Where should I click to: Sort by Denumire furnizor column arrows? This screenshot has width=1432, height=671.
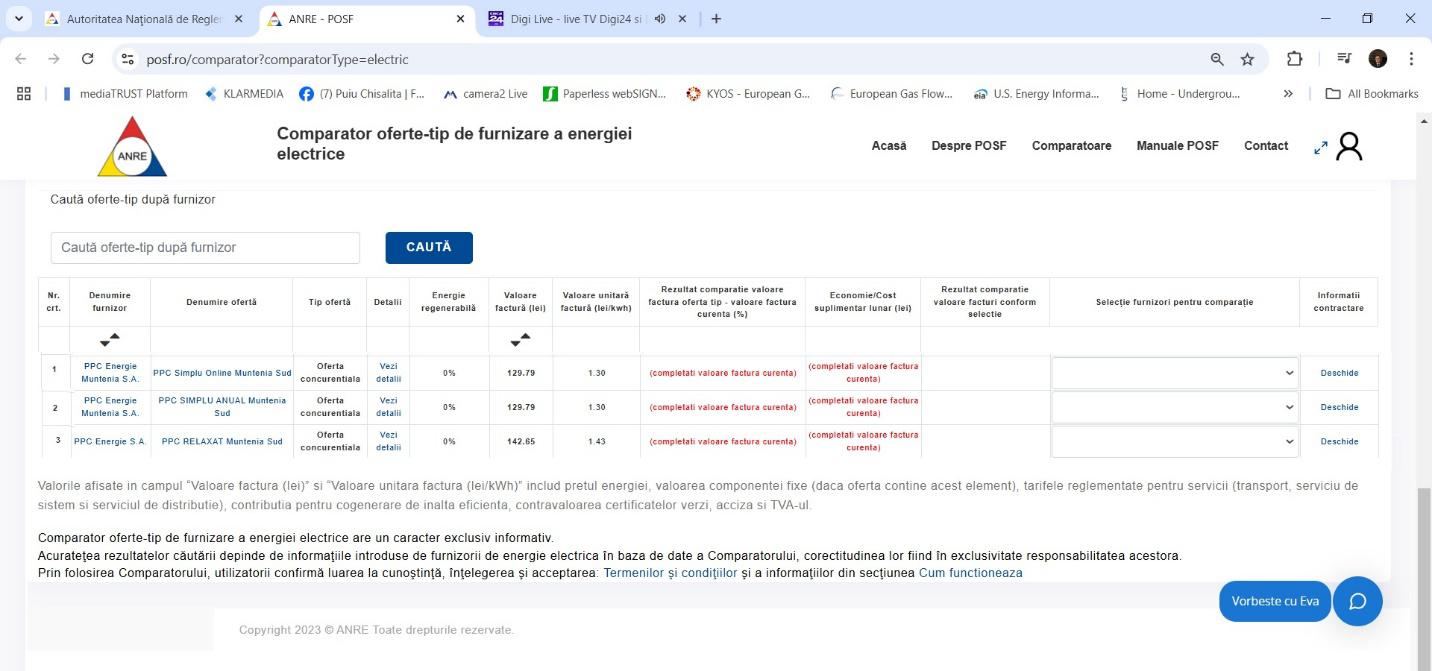pyautogui.click(x=110, y=340)
